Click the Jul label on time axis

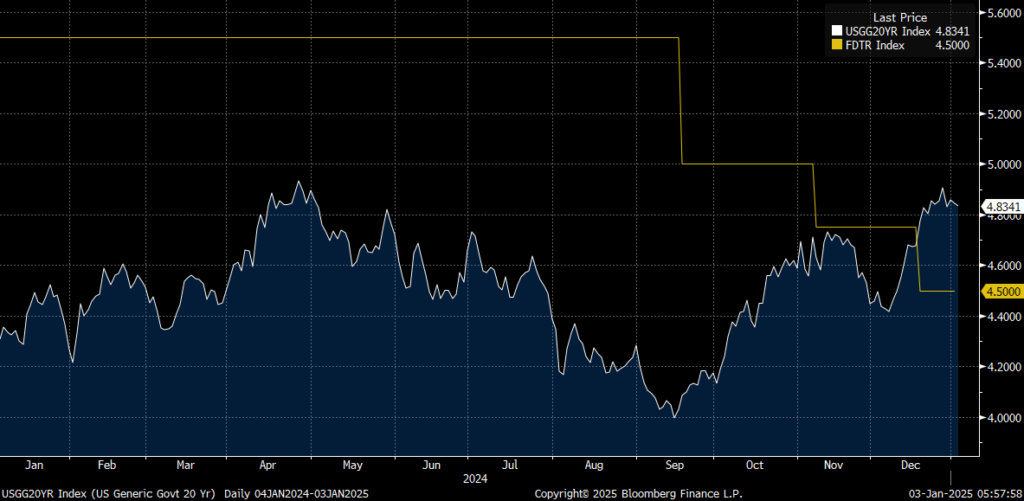(510, 465)
